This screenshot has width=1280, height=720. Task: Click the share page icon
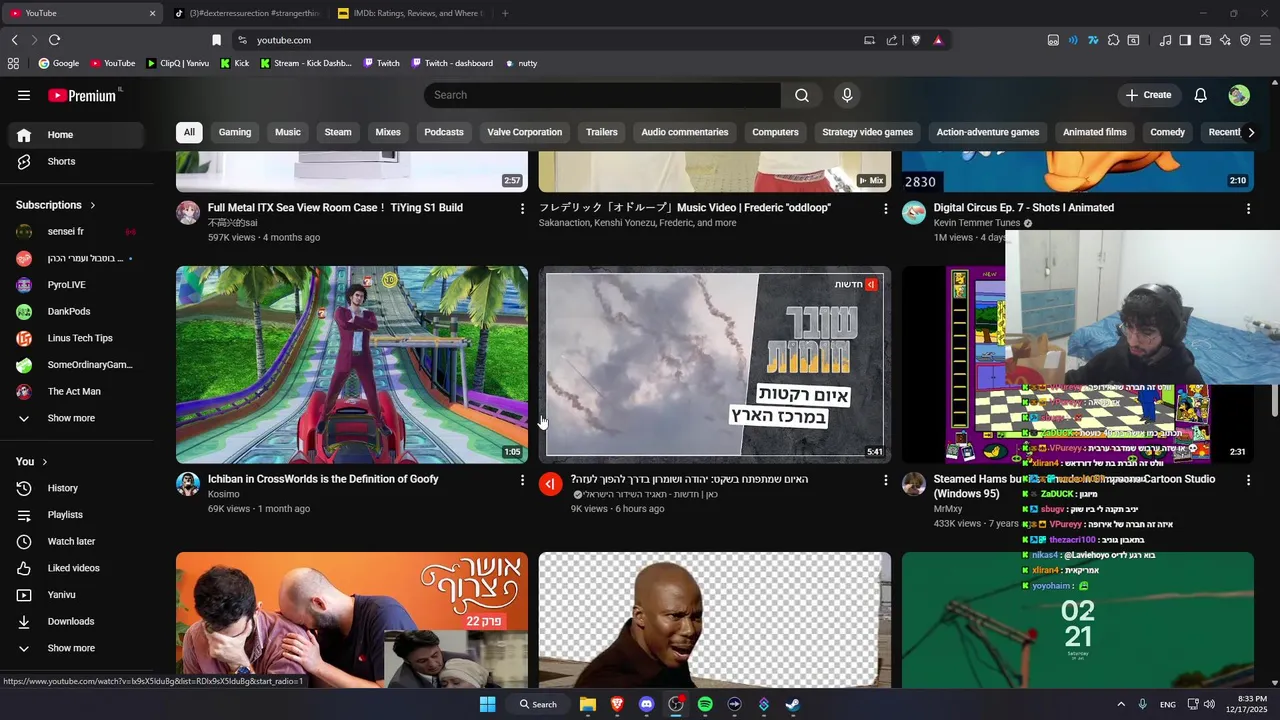[891, 40]
